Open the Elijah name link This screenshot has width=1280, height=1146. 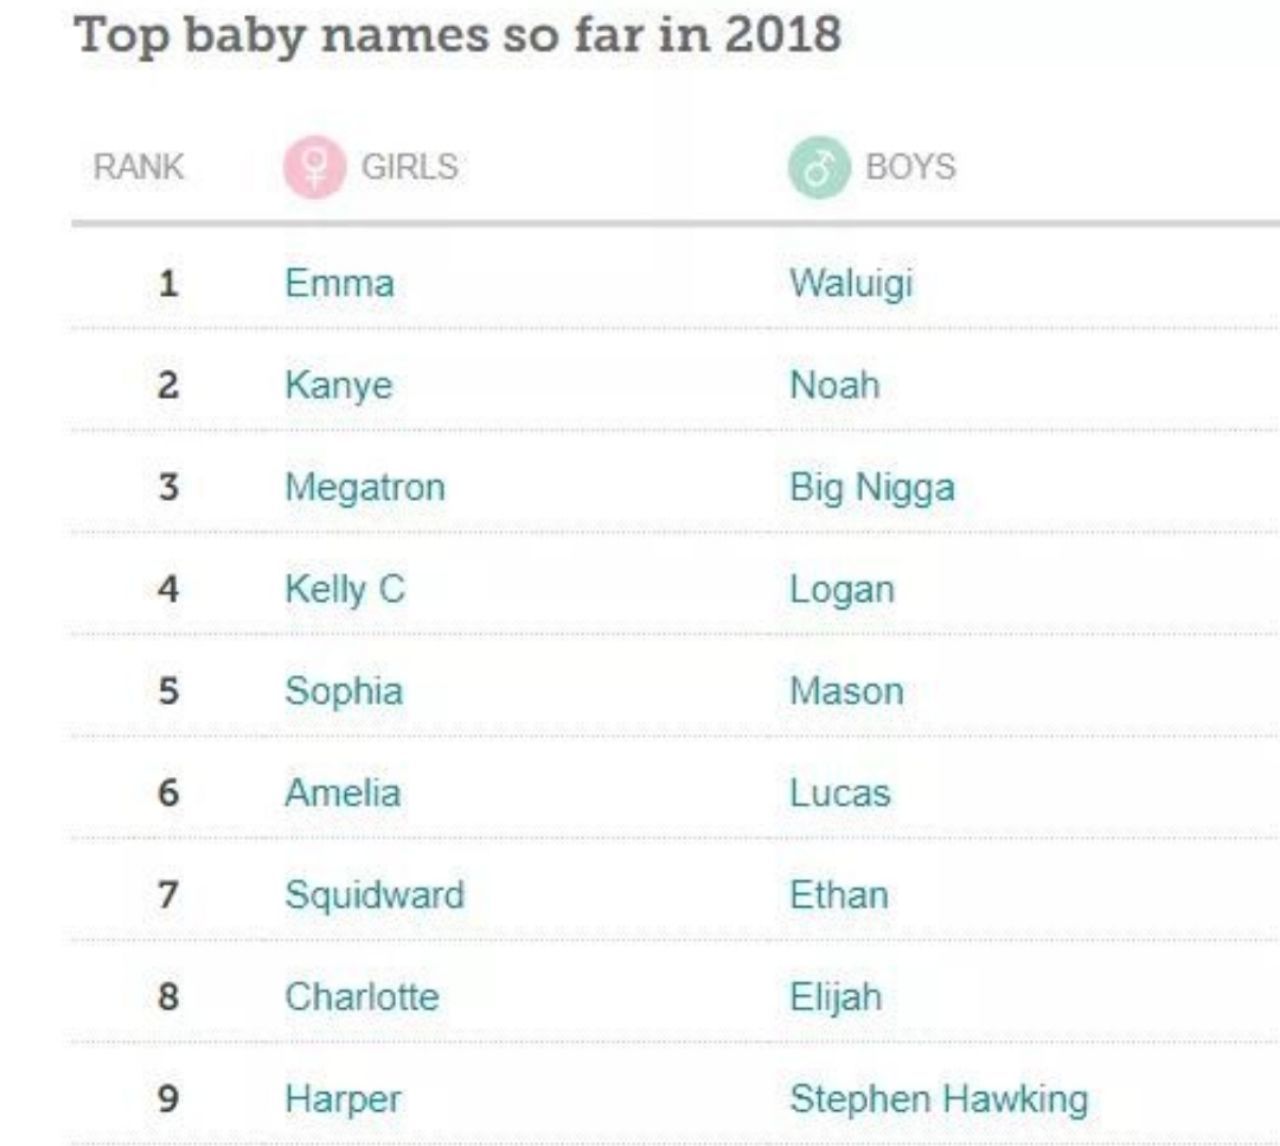(x=836, y=998)
